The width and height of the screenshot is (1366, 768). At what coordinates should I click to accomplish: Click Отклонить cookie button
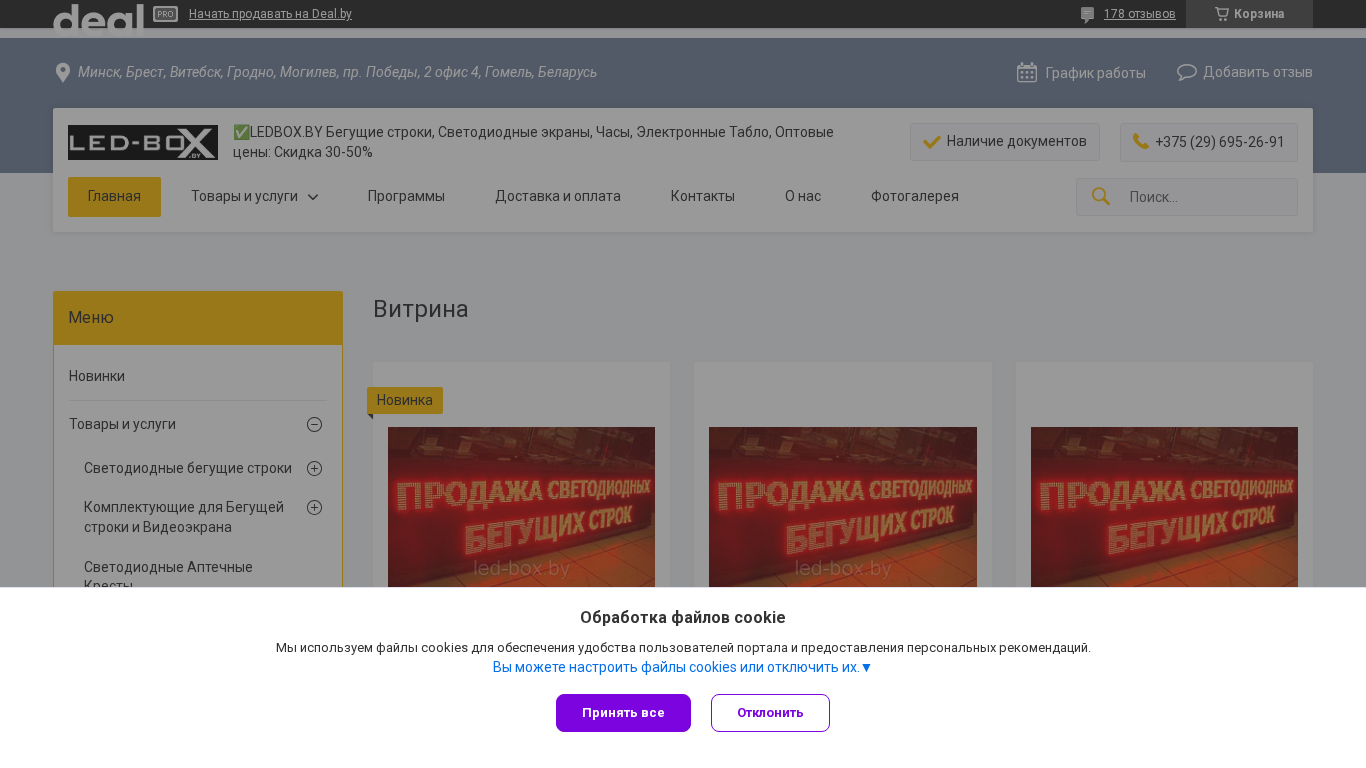pyautogui.click(x=770, y=713)
